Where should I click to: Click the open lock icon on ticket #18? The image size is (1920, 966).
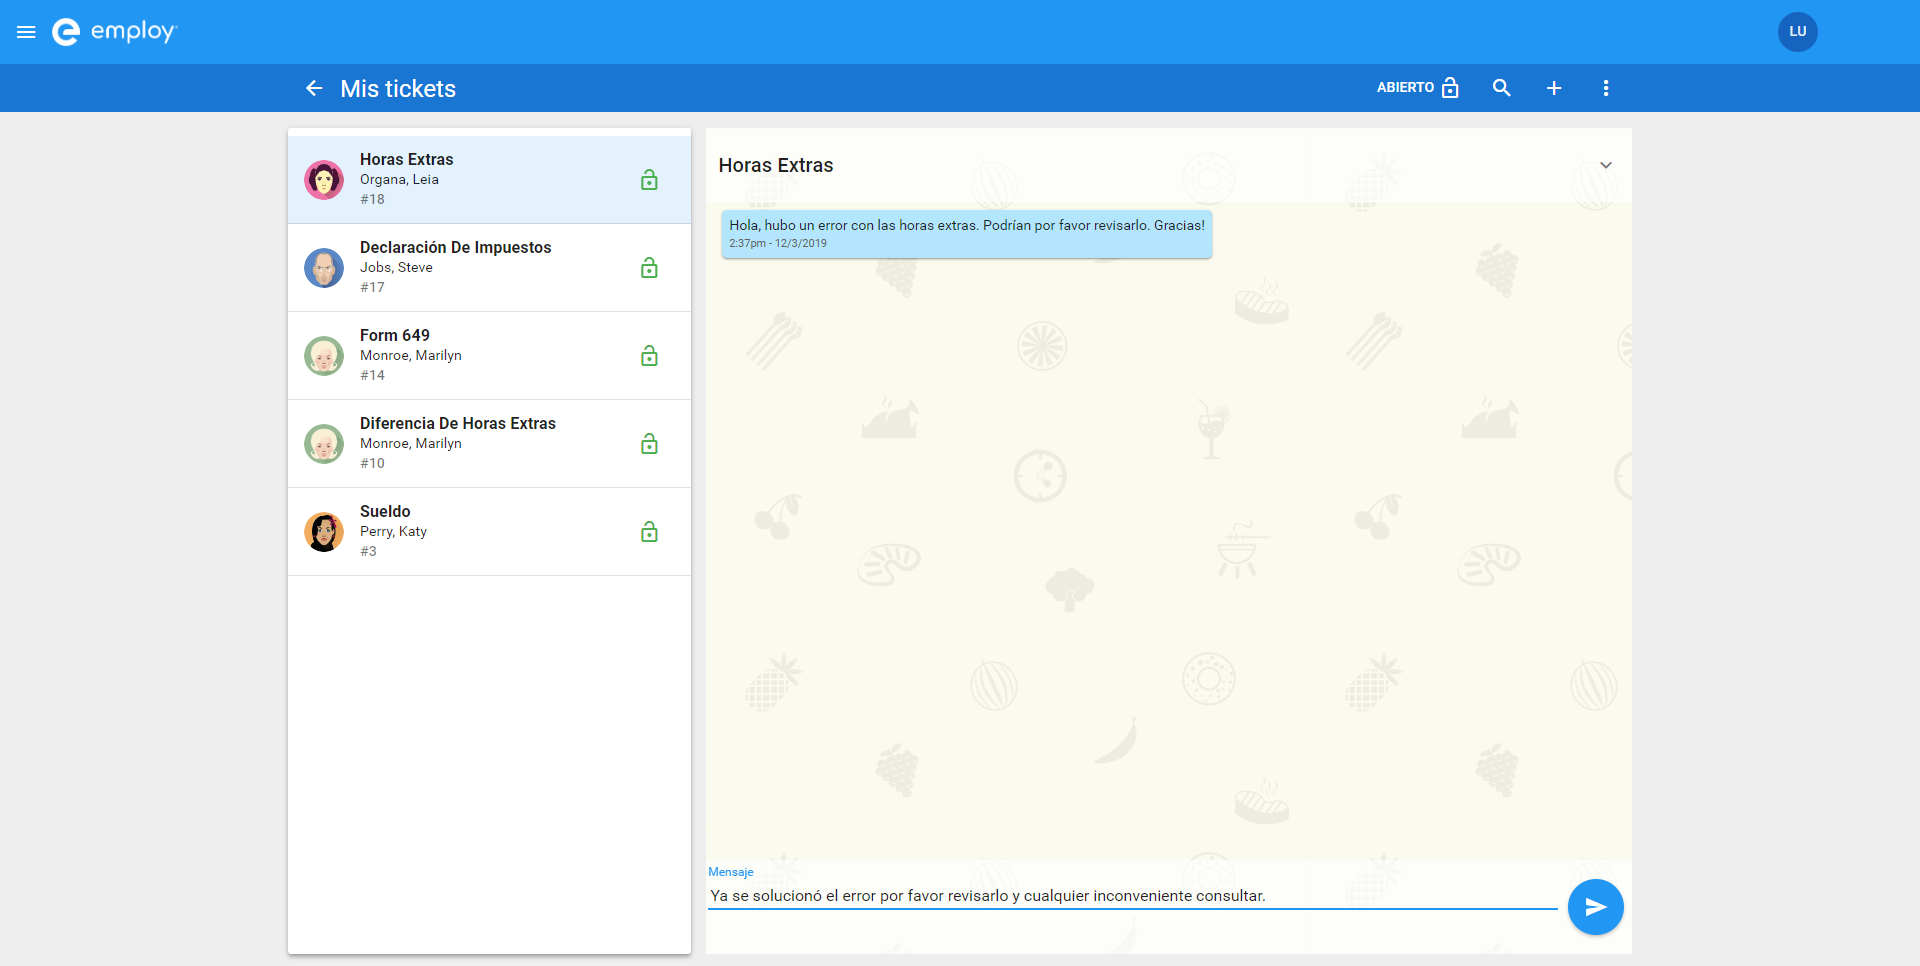point(649,180)
